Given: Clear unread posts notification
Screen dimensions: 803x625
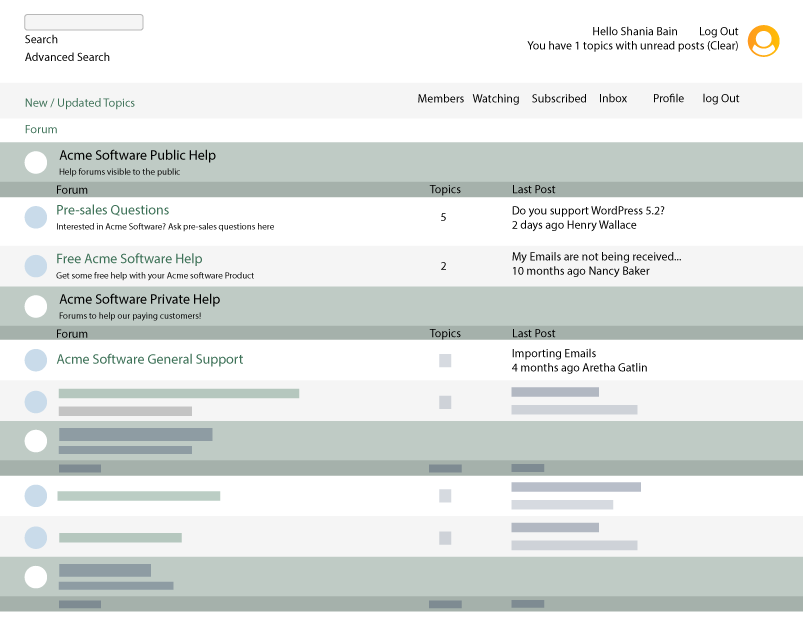Looking at the screenshot, I should pyautogui.click(x=723, y=46).
